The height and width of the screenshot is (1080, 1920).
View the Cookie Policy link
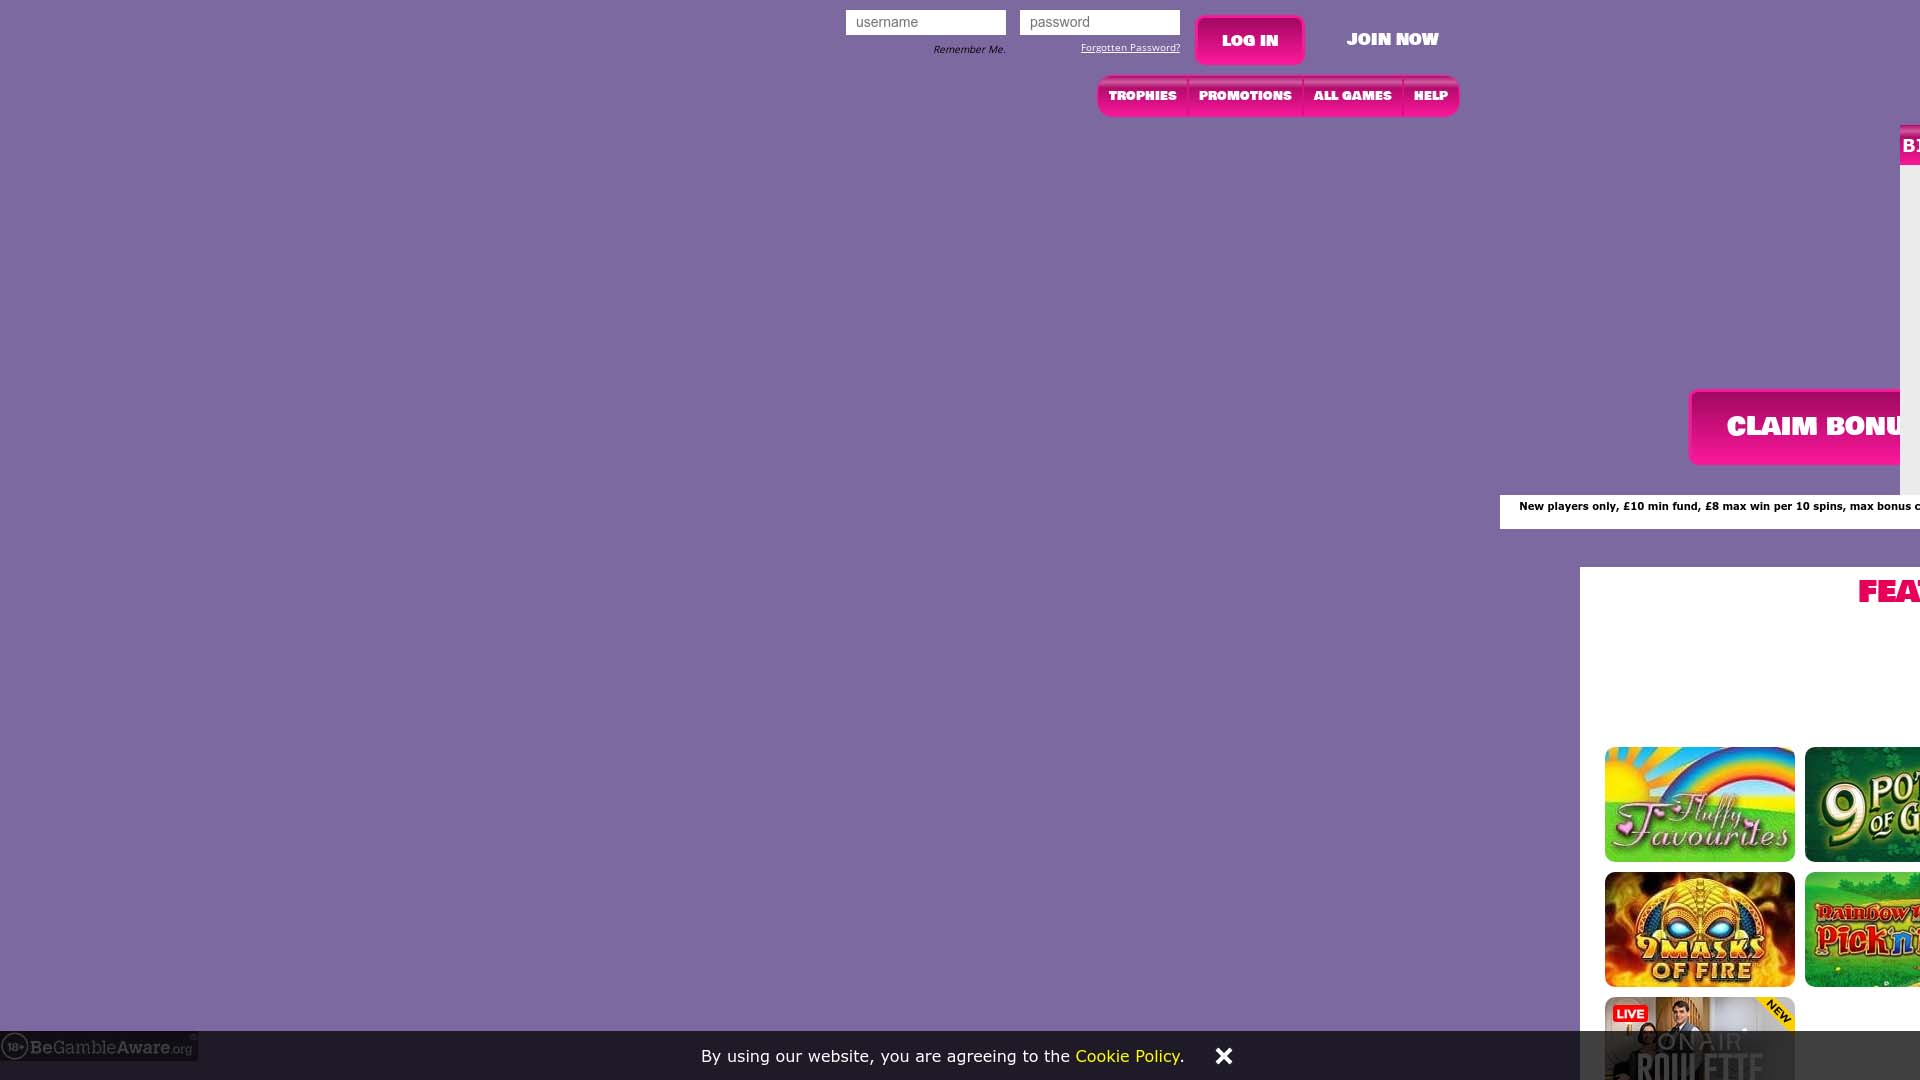point(1127,1056)
